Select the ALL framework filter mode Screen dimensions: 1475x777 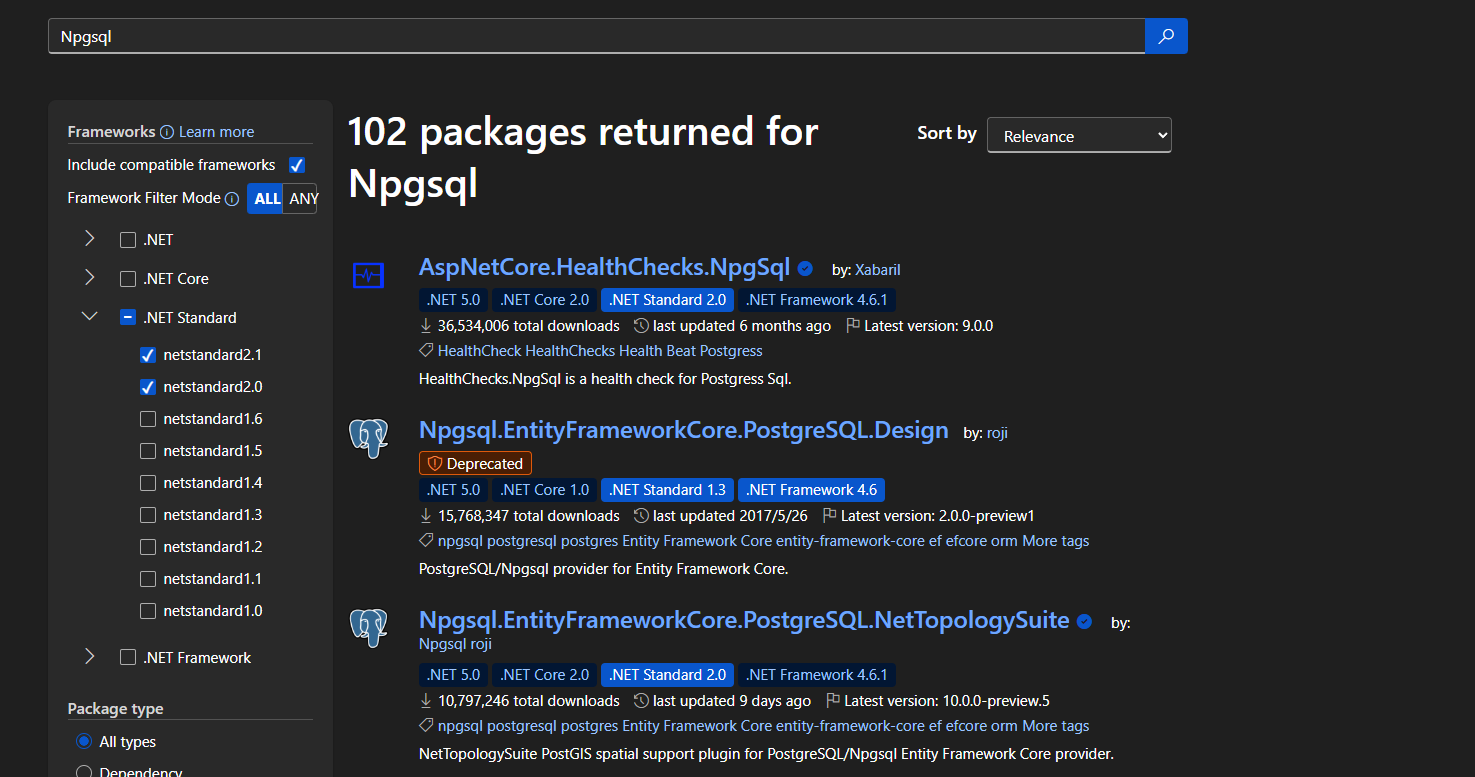pyautogui.click(x=265, y=198)
